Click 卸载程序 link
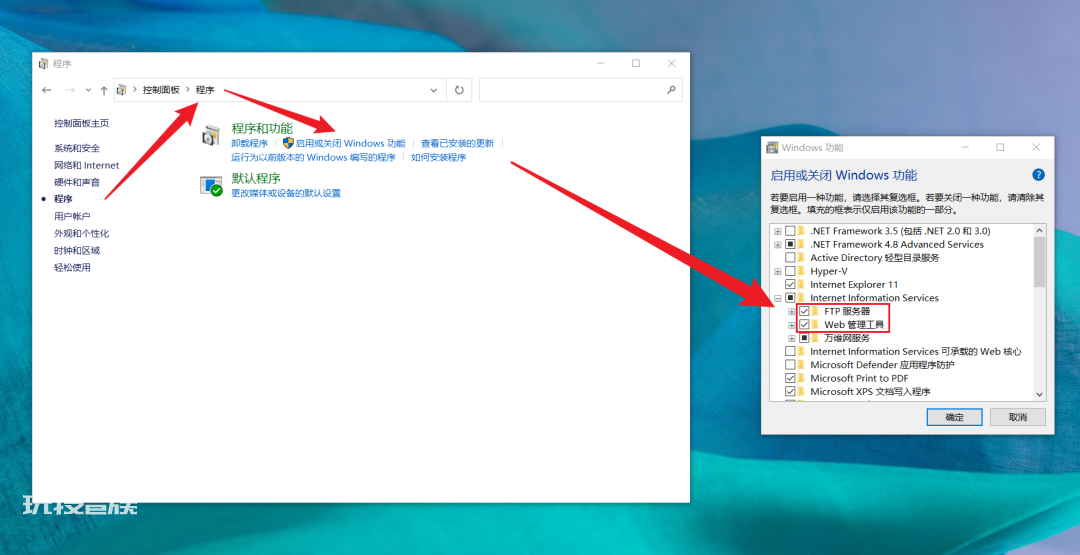This screenshot has width=1080, height=555. pos(249,143)
